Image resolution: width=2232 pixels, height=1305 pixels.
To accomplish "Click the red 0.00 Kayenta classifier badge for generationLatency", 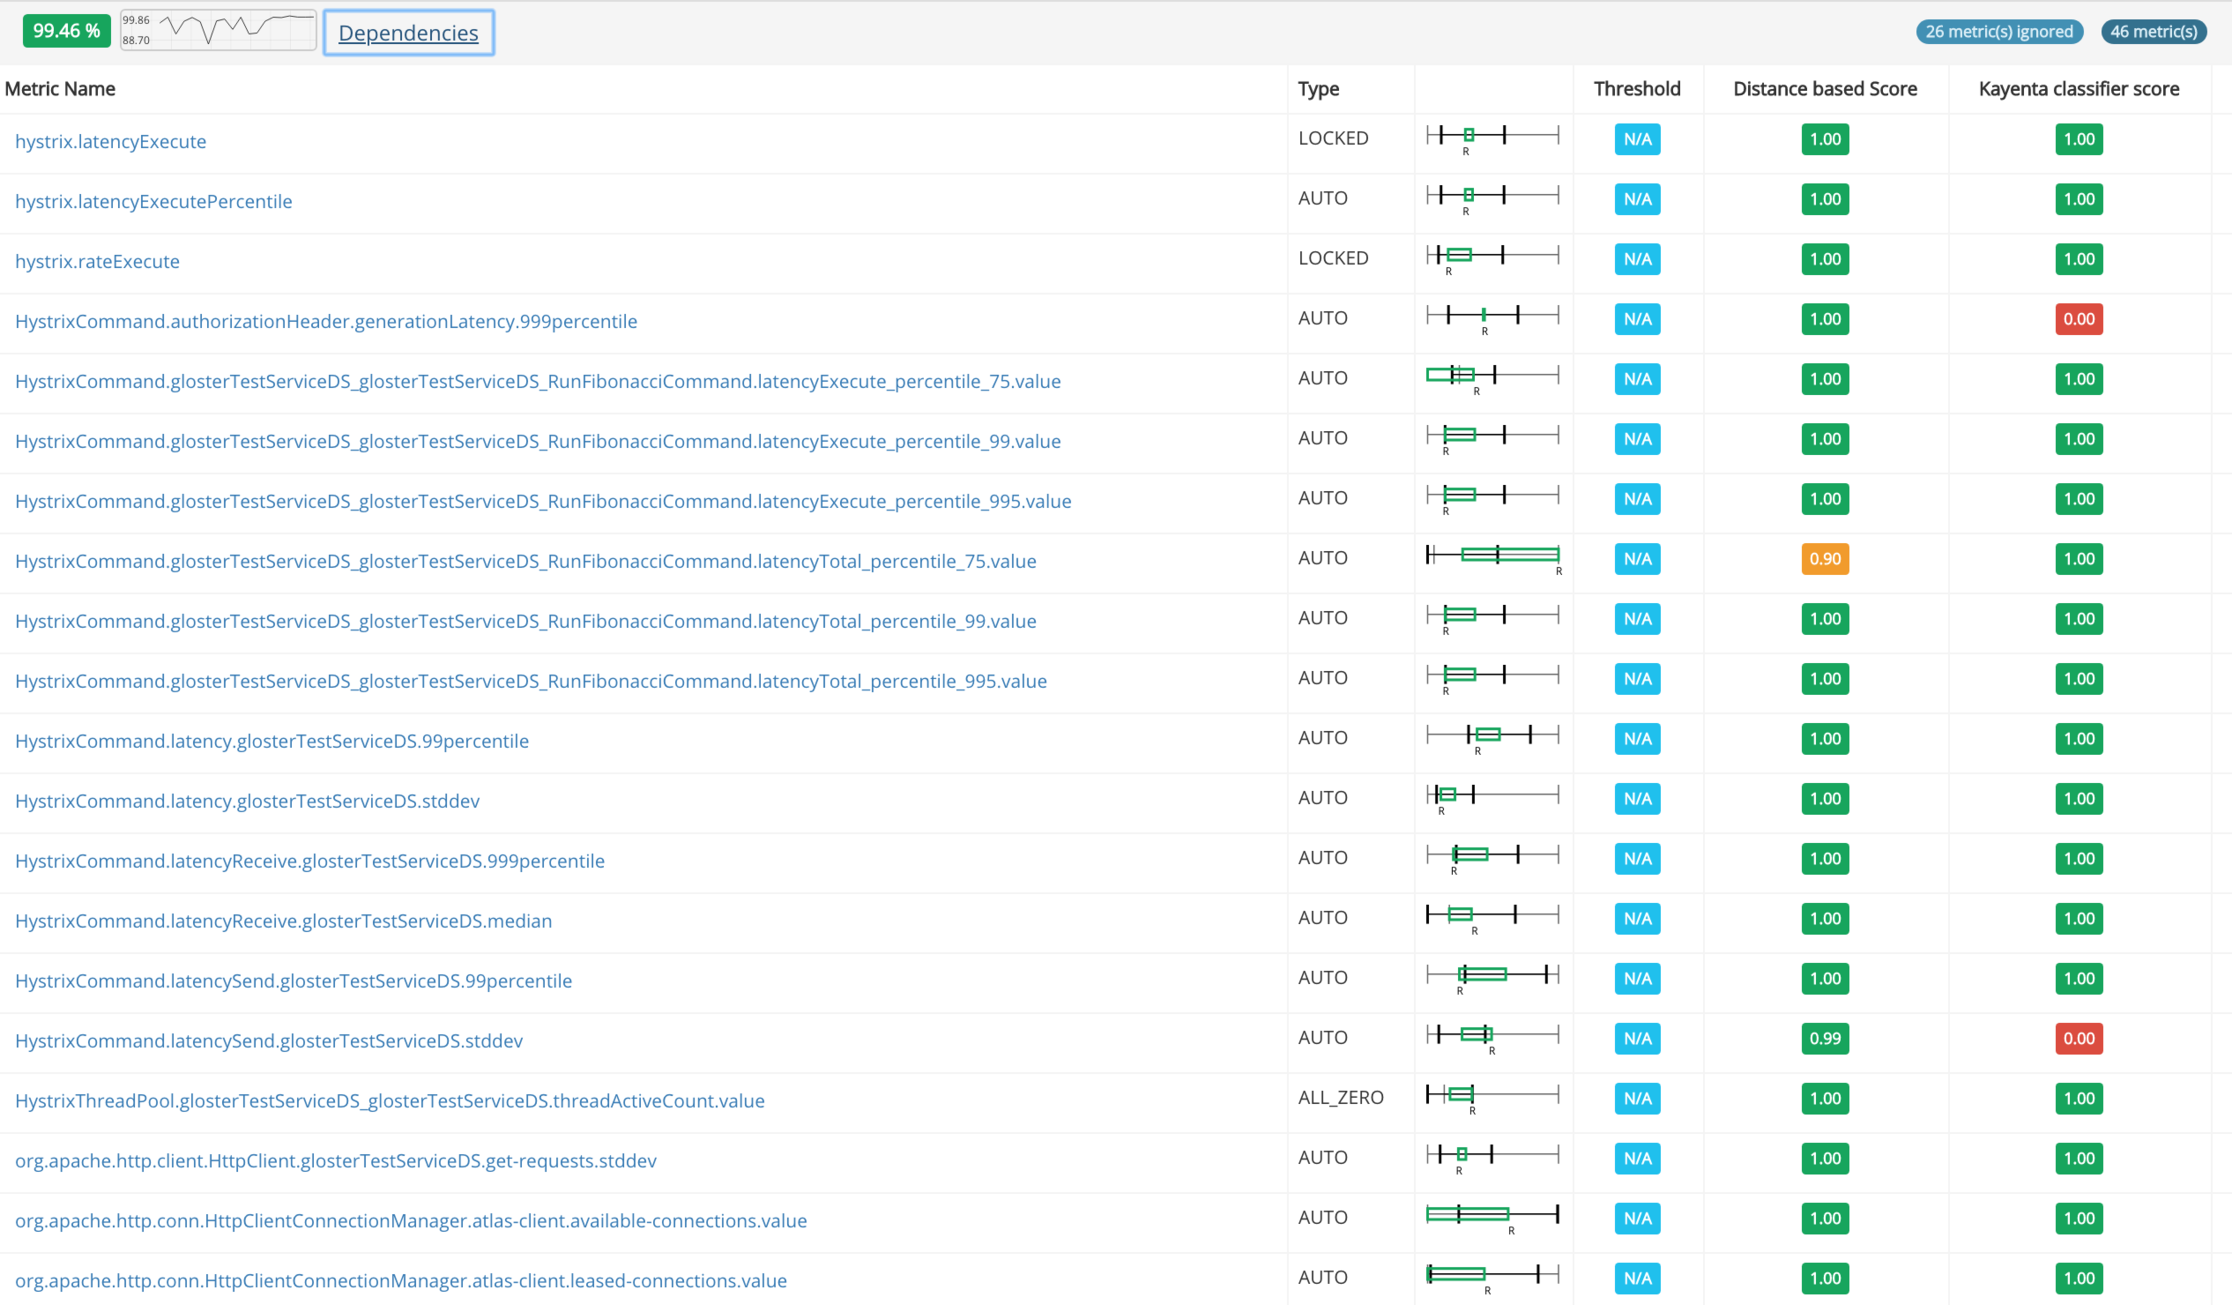I will click(x=2079, y=319).
